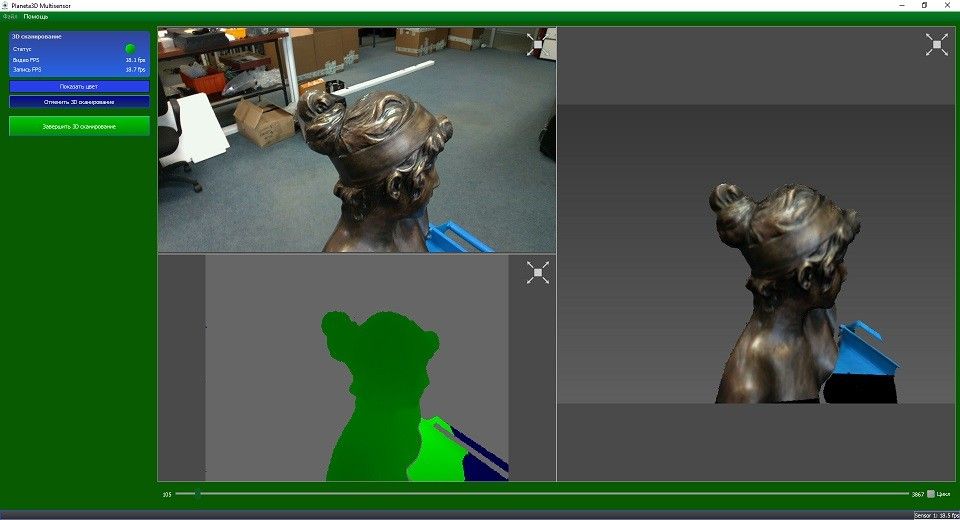Click the middle of the frame timeline track

[x=543, y=493]
